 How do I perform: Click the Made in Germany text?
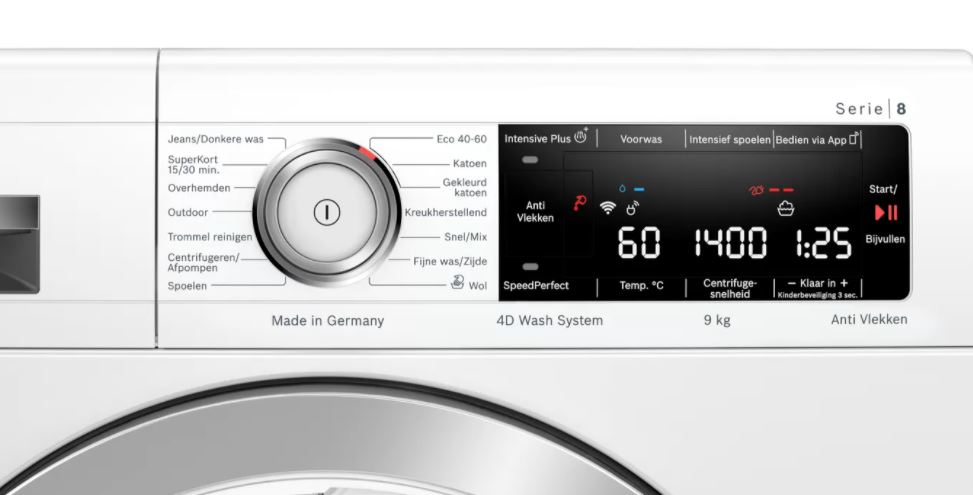[328, 321]
